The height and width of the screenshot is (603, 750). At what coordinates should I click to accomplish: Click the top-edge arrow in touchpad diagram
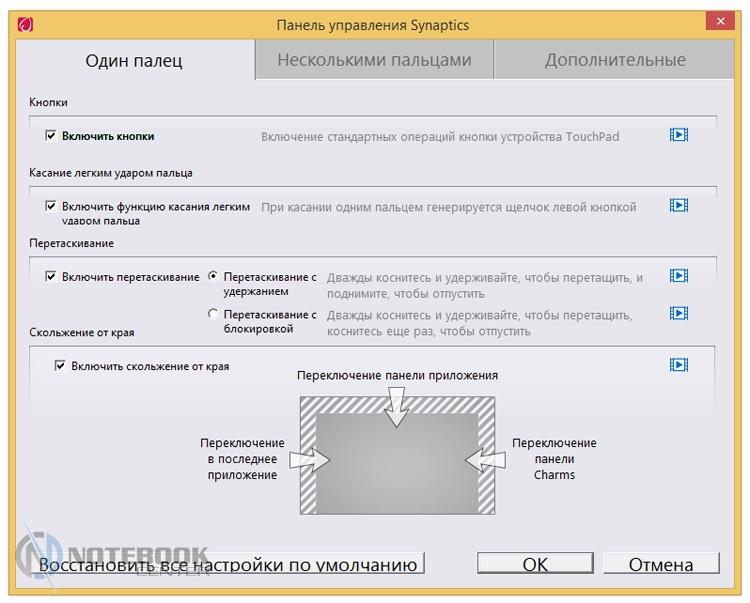[x=397, y=407]
